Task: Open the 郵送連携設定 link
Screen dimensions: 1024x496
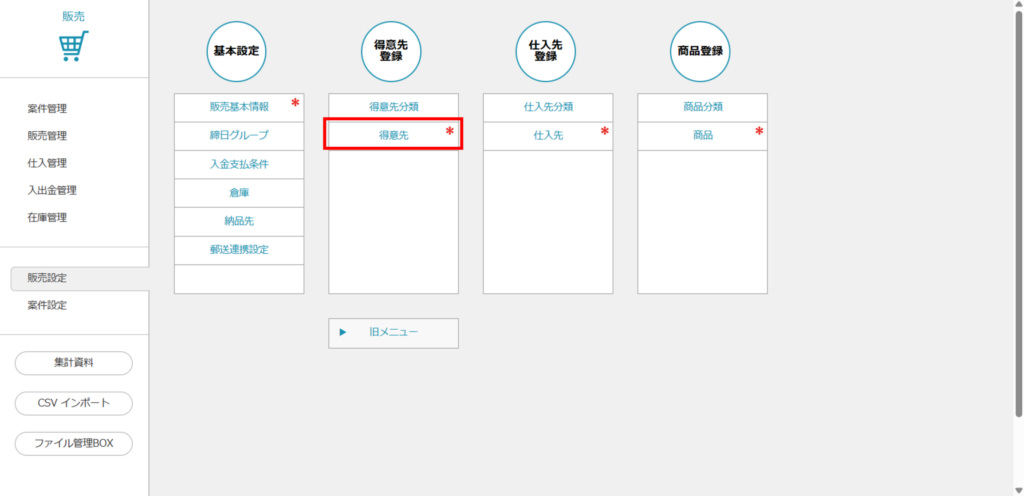Action: [238, 250]
